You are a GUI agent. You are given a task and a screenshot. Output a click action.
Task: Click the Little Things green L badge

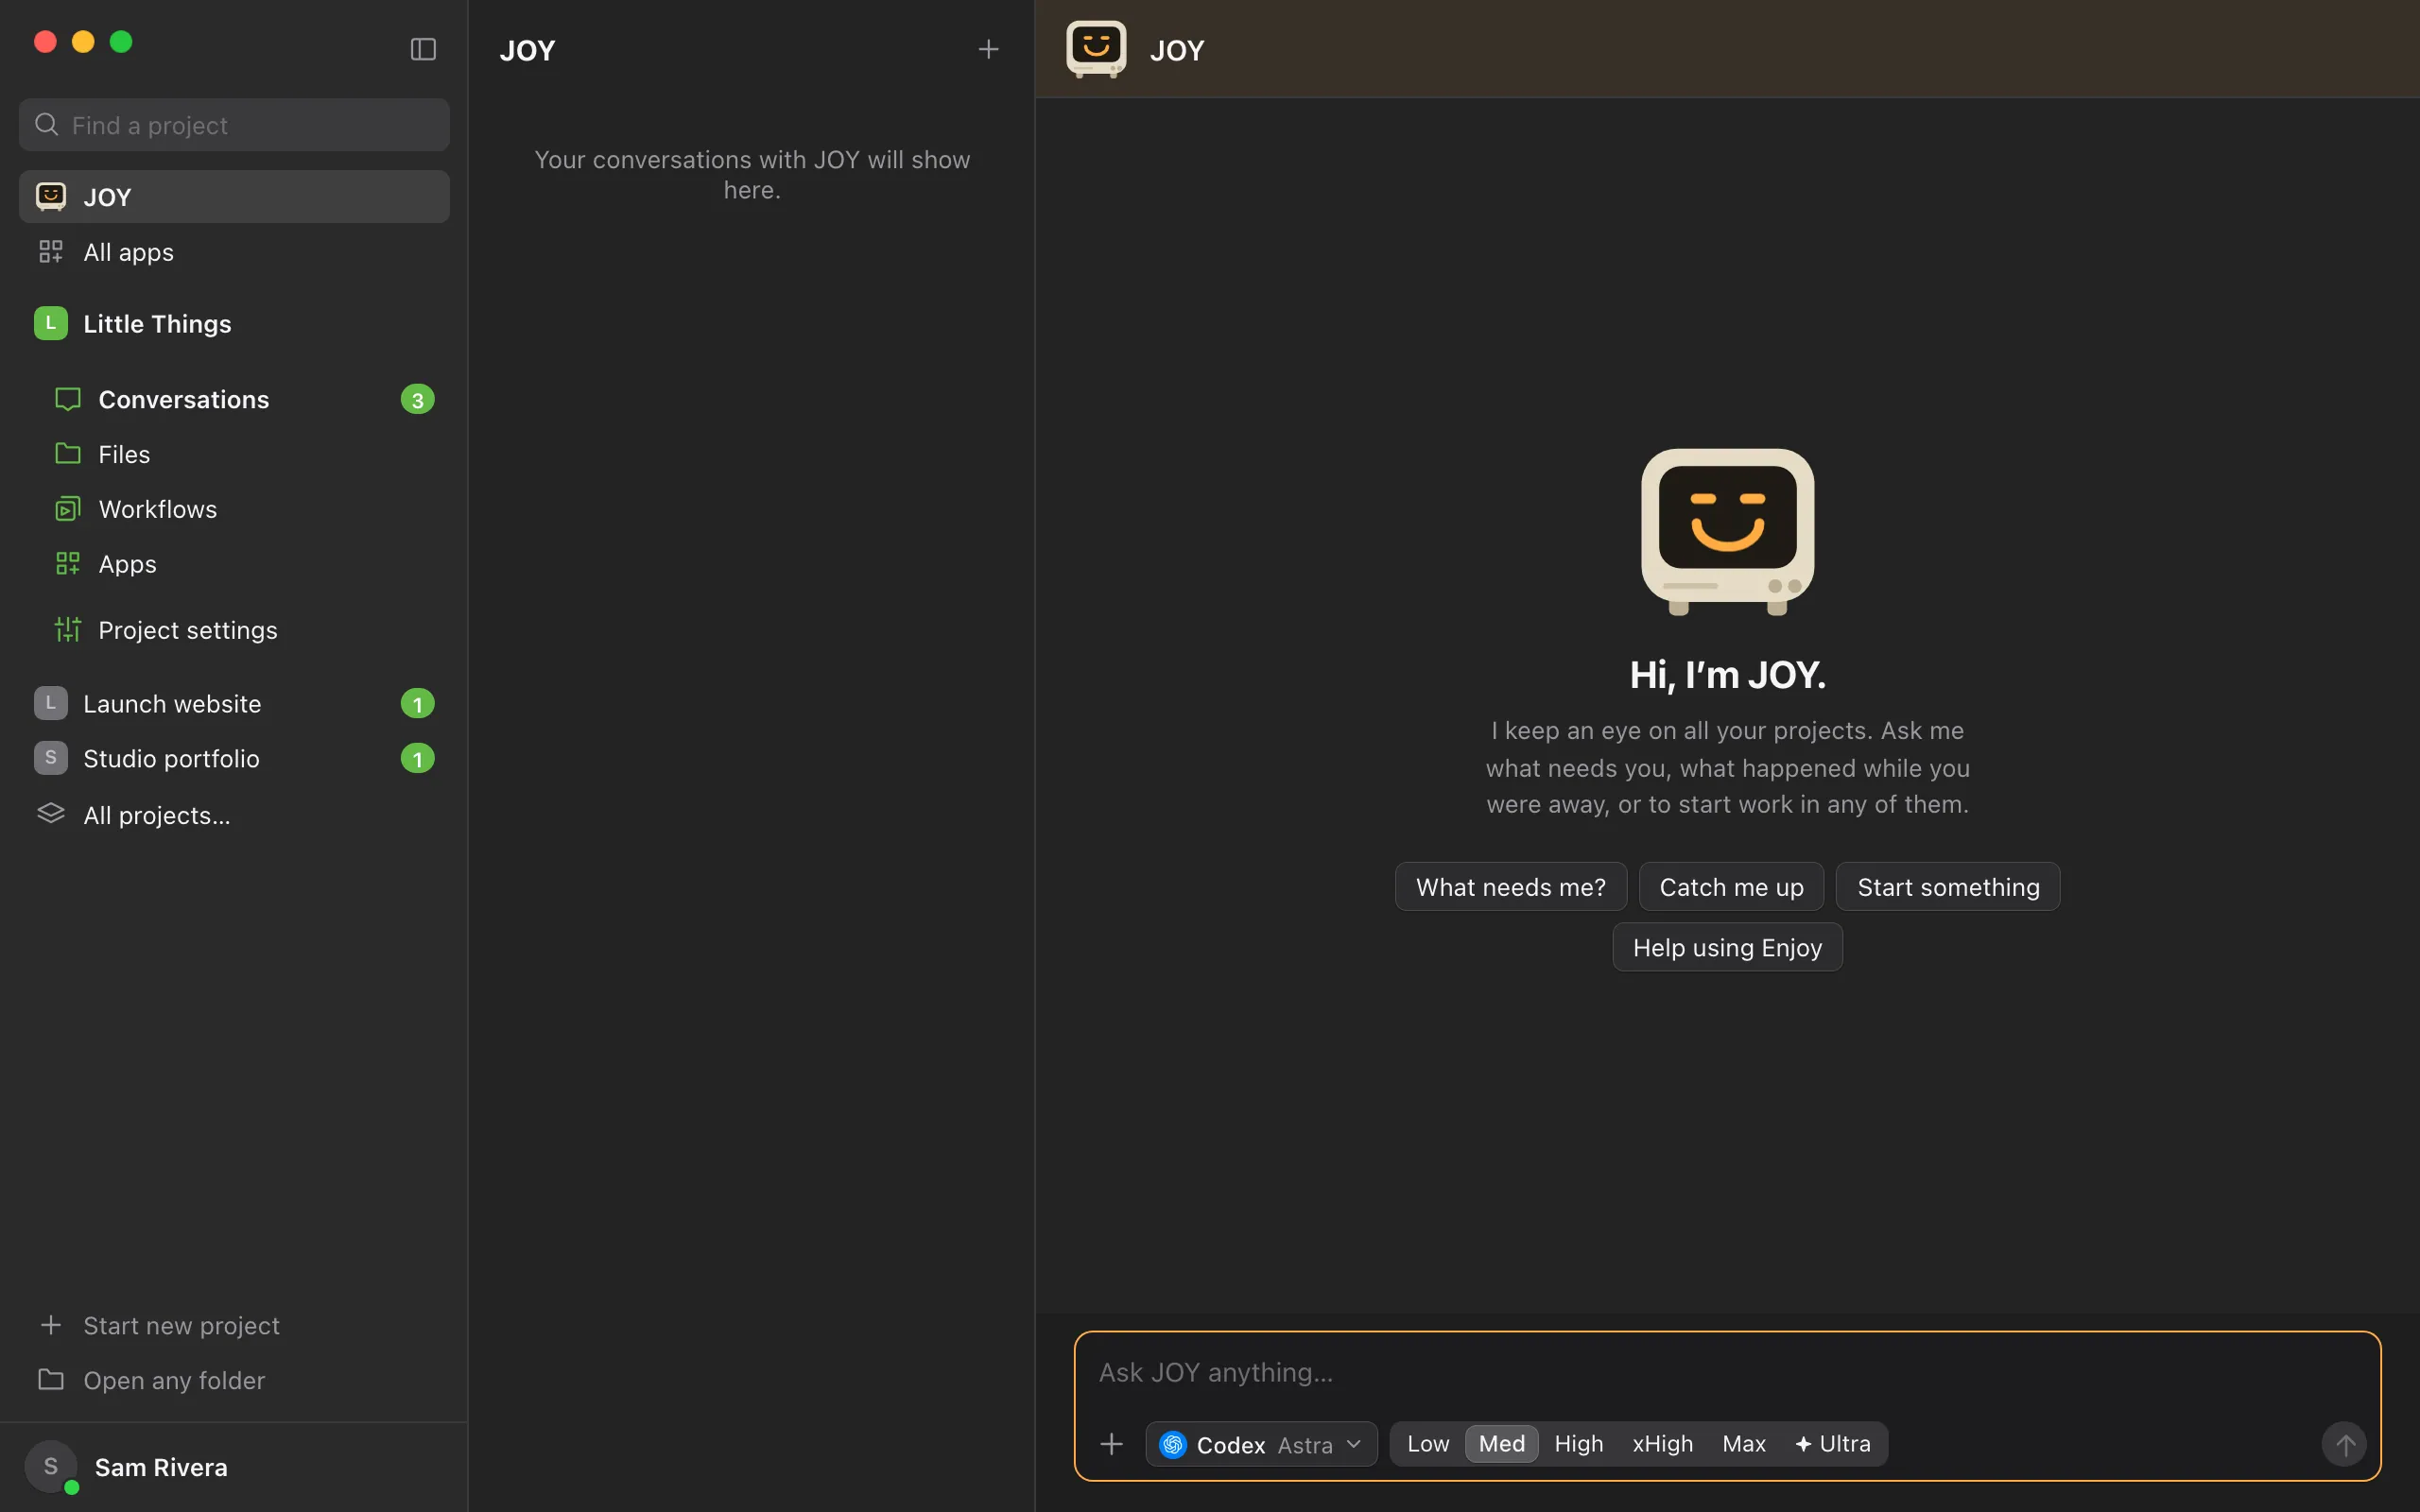coord(51,323)
